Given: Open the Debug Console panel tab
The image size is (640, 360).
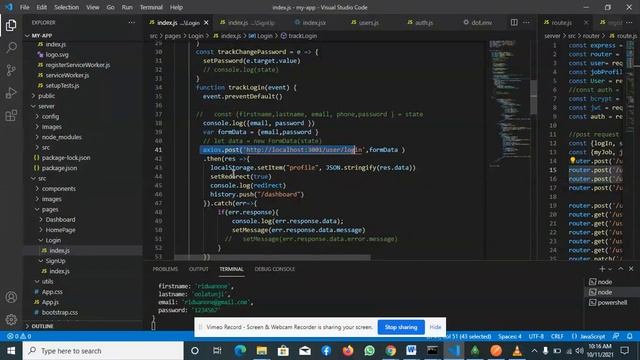Looking at the screenshot, I should pyautogui.click(x=275, y=269).
